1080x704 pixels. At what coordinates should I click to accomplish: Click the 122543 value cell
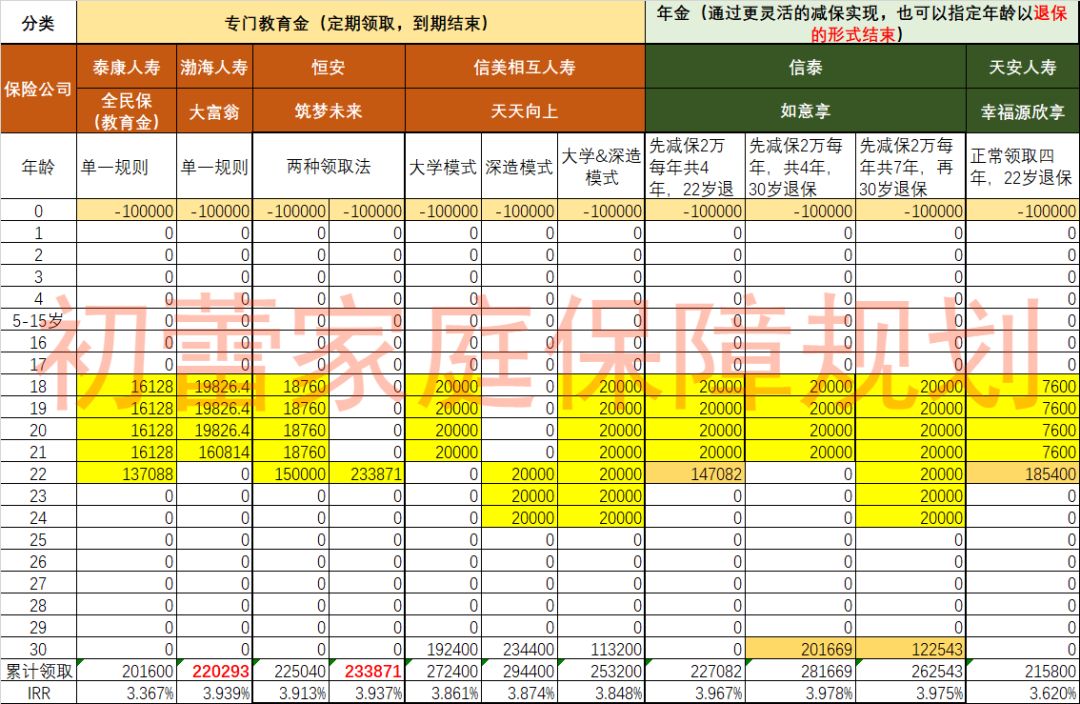[911, 649]
